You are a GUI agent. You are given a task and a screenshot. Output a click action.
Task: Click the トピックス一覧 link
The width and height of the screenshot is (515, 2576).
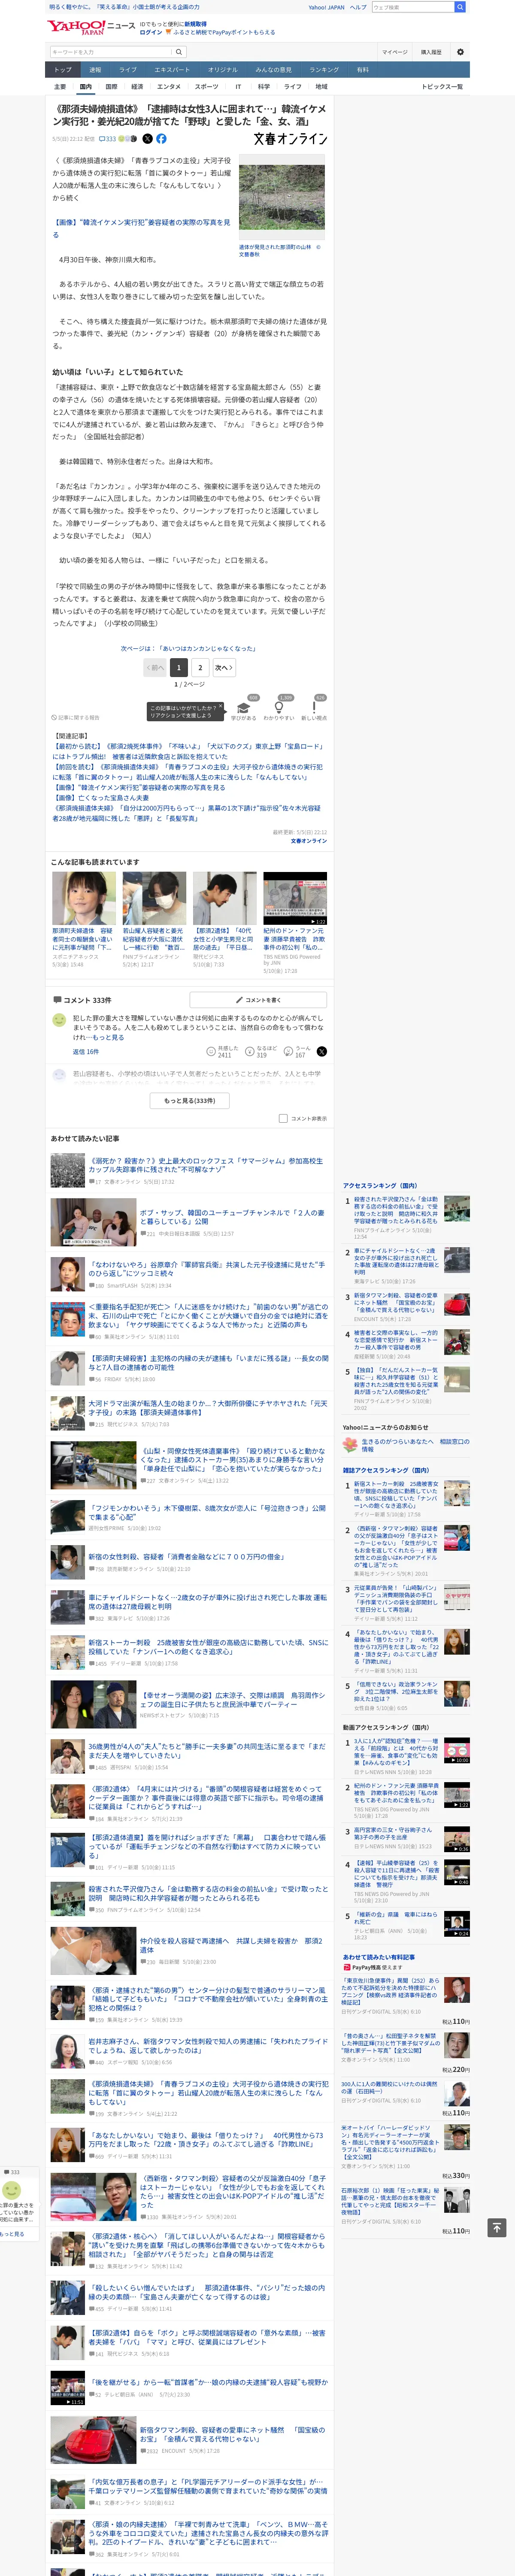[442, 87]
